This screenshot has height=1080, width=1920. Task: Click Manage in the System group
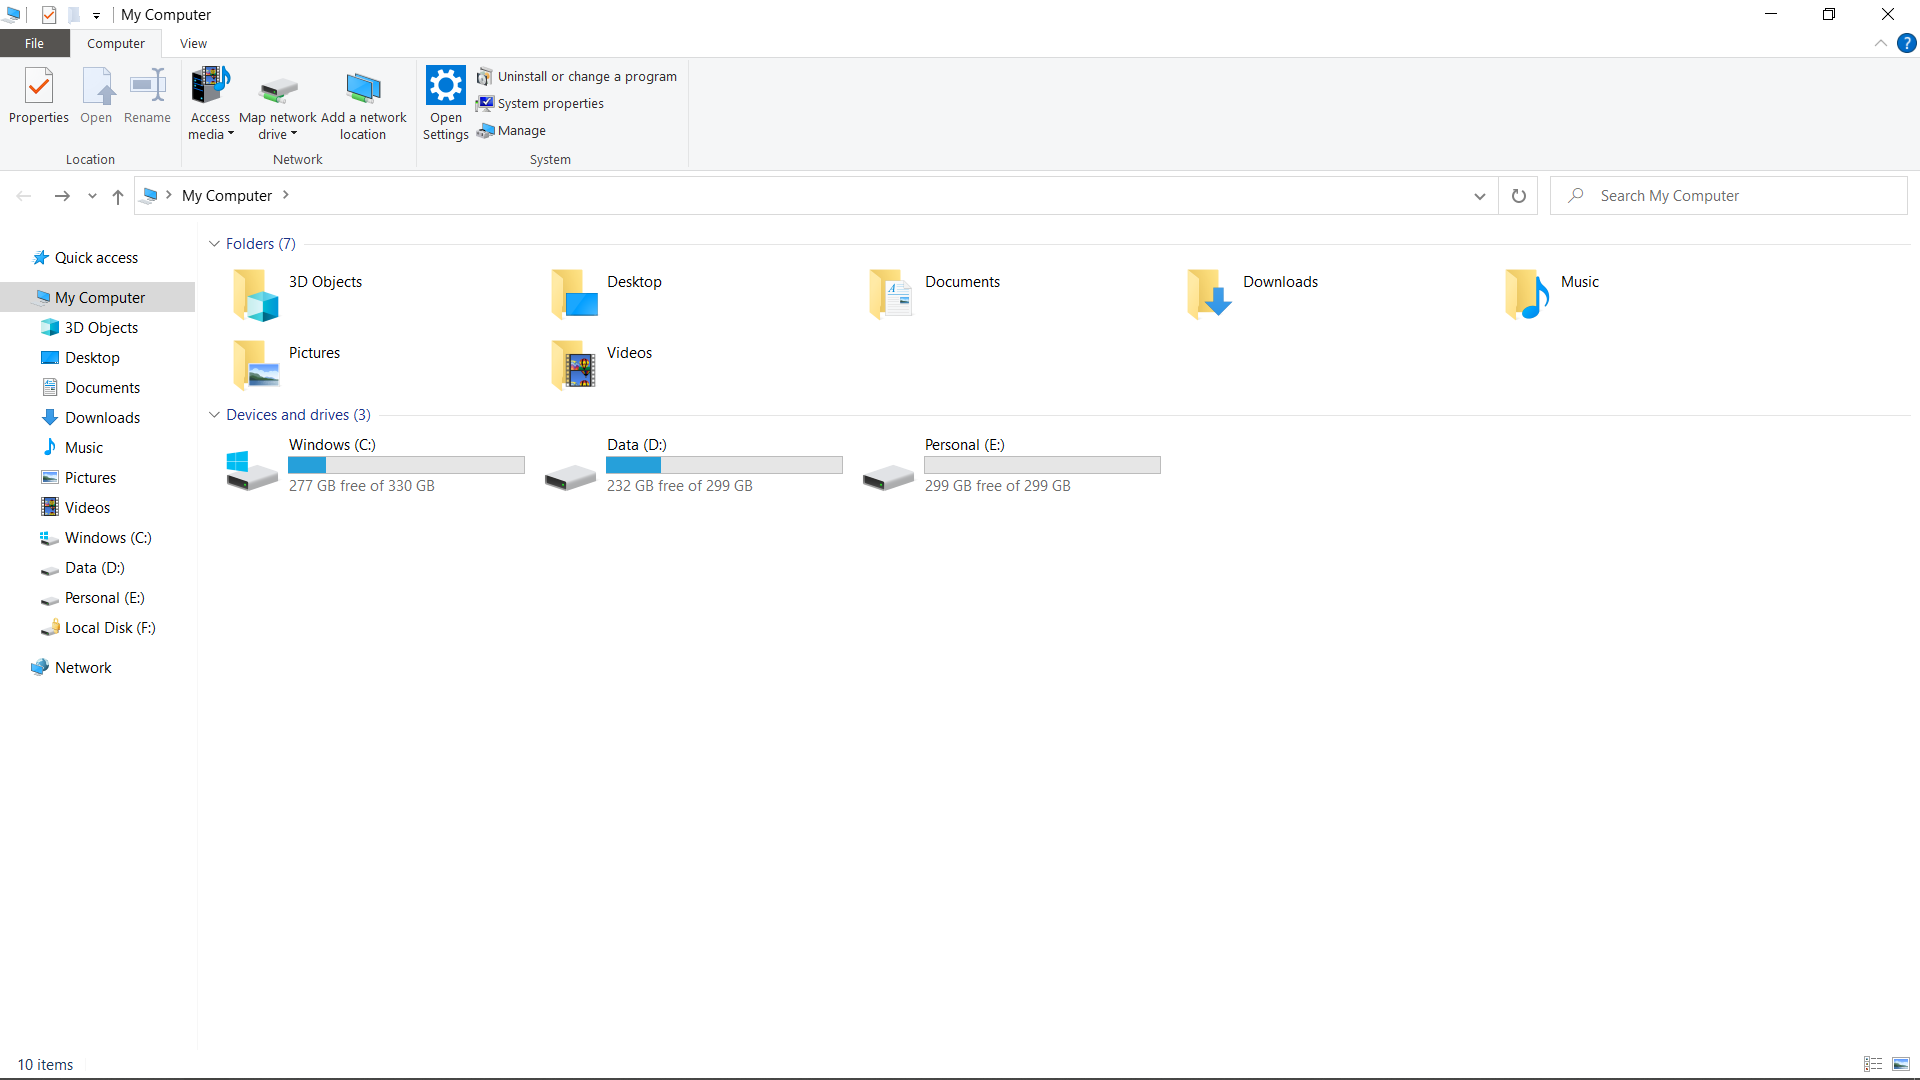[x=511, y=131]
